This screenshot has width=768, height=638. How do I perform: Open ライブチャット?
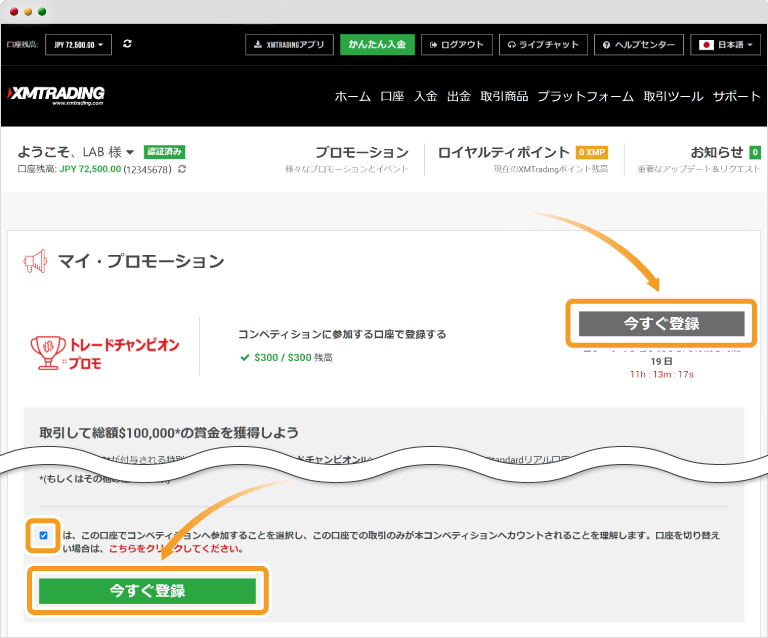(x=543, y=45)
